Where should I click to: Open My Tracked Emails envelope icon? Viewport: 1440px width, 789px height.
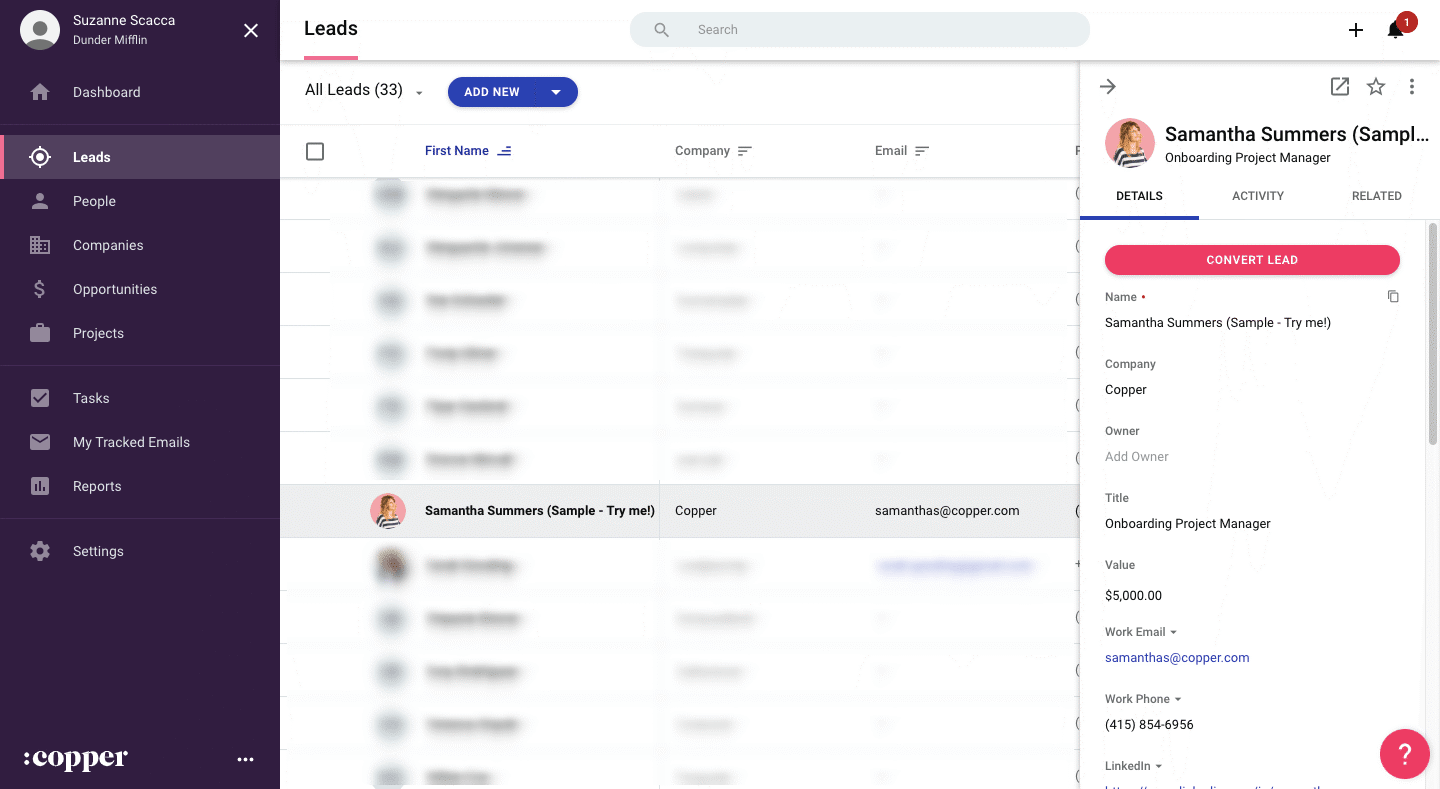(x=40, y=442)
